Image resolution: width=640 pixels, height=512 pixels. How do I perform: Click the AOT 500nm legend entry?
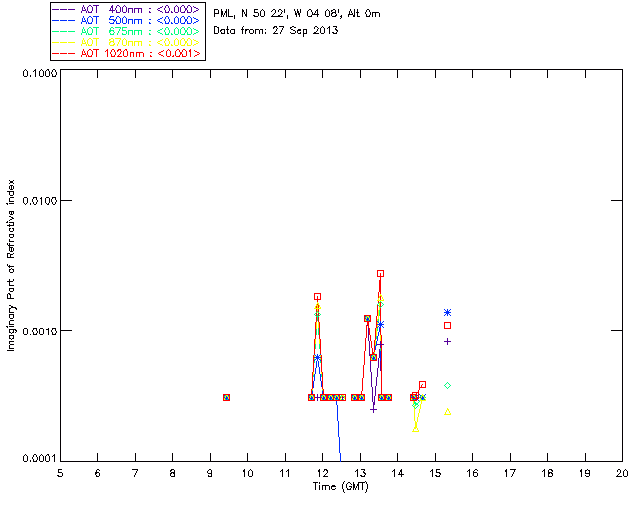[126, 20]
